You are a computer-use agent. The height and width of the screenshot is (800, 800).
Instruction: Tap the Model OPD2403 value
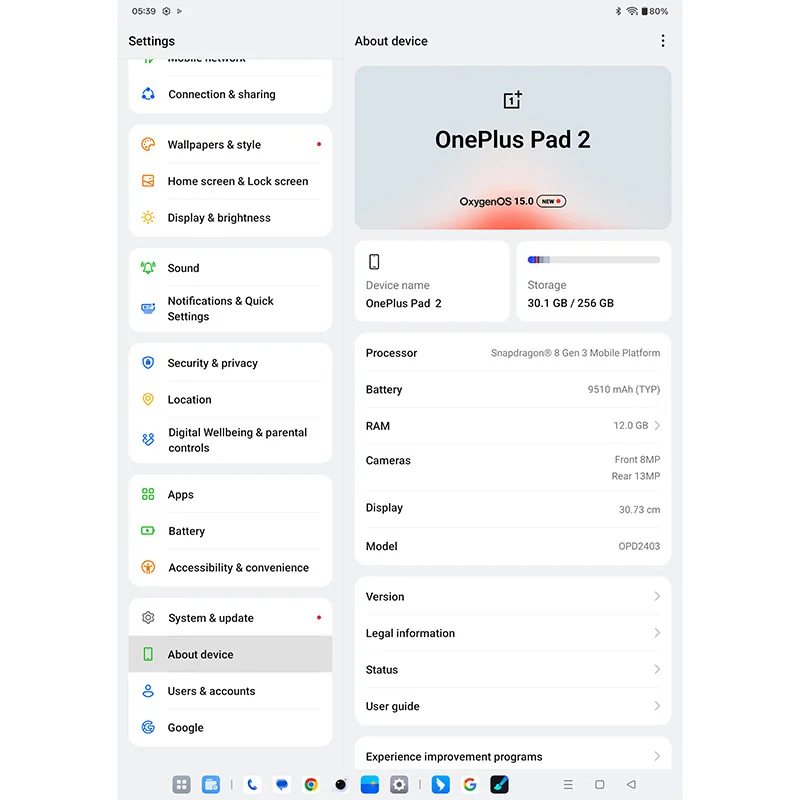tap(639, 546)
